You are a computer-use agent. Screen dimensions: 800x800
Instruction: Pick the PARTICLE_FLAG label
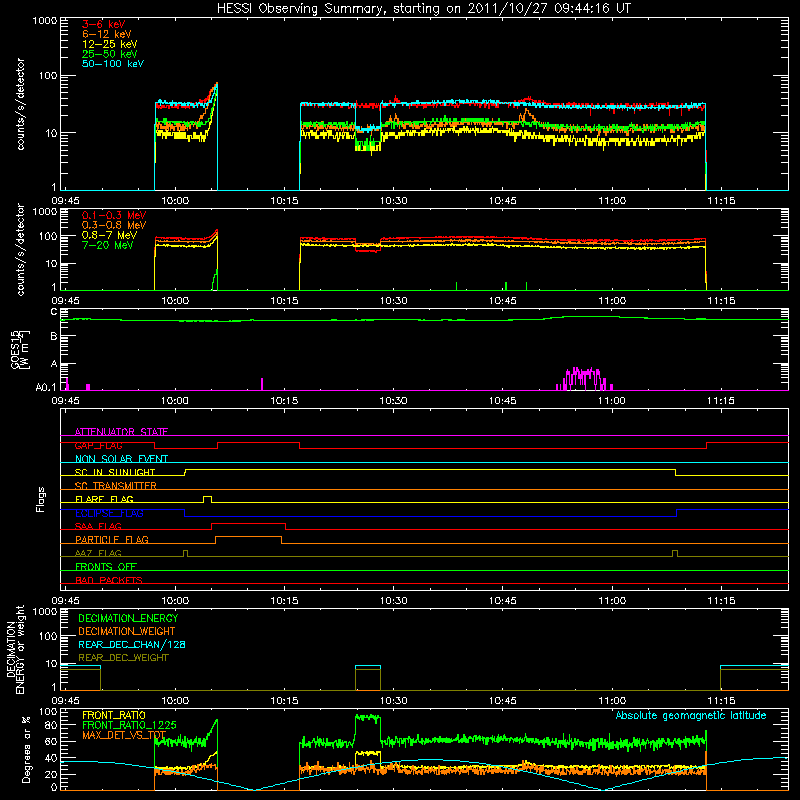pyautogui.click(x=112, y=539)
